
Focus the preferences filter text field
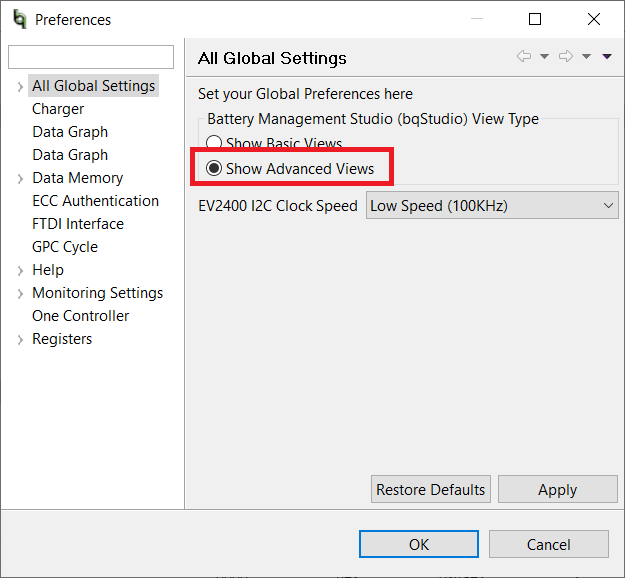pyautogui.click(x=91, y=57)
